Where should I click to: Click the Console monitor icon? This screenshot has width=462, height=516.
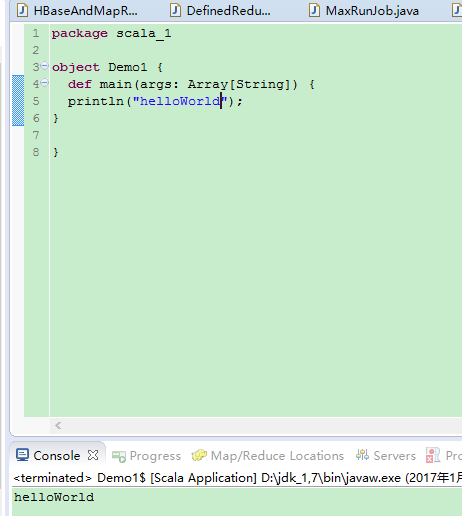click(x=22, y=455)
